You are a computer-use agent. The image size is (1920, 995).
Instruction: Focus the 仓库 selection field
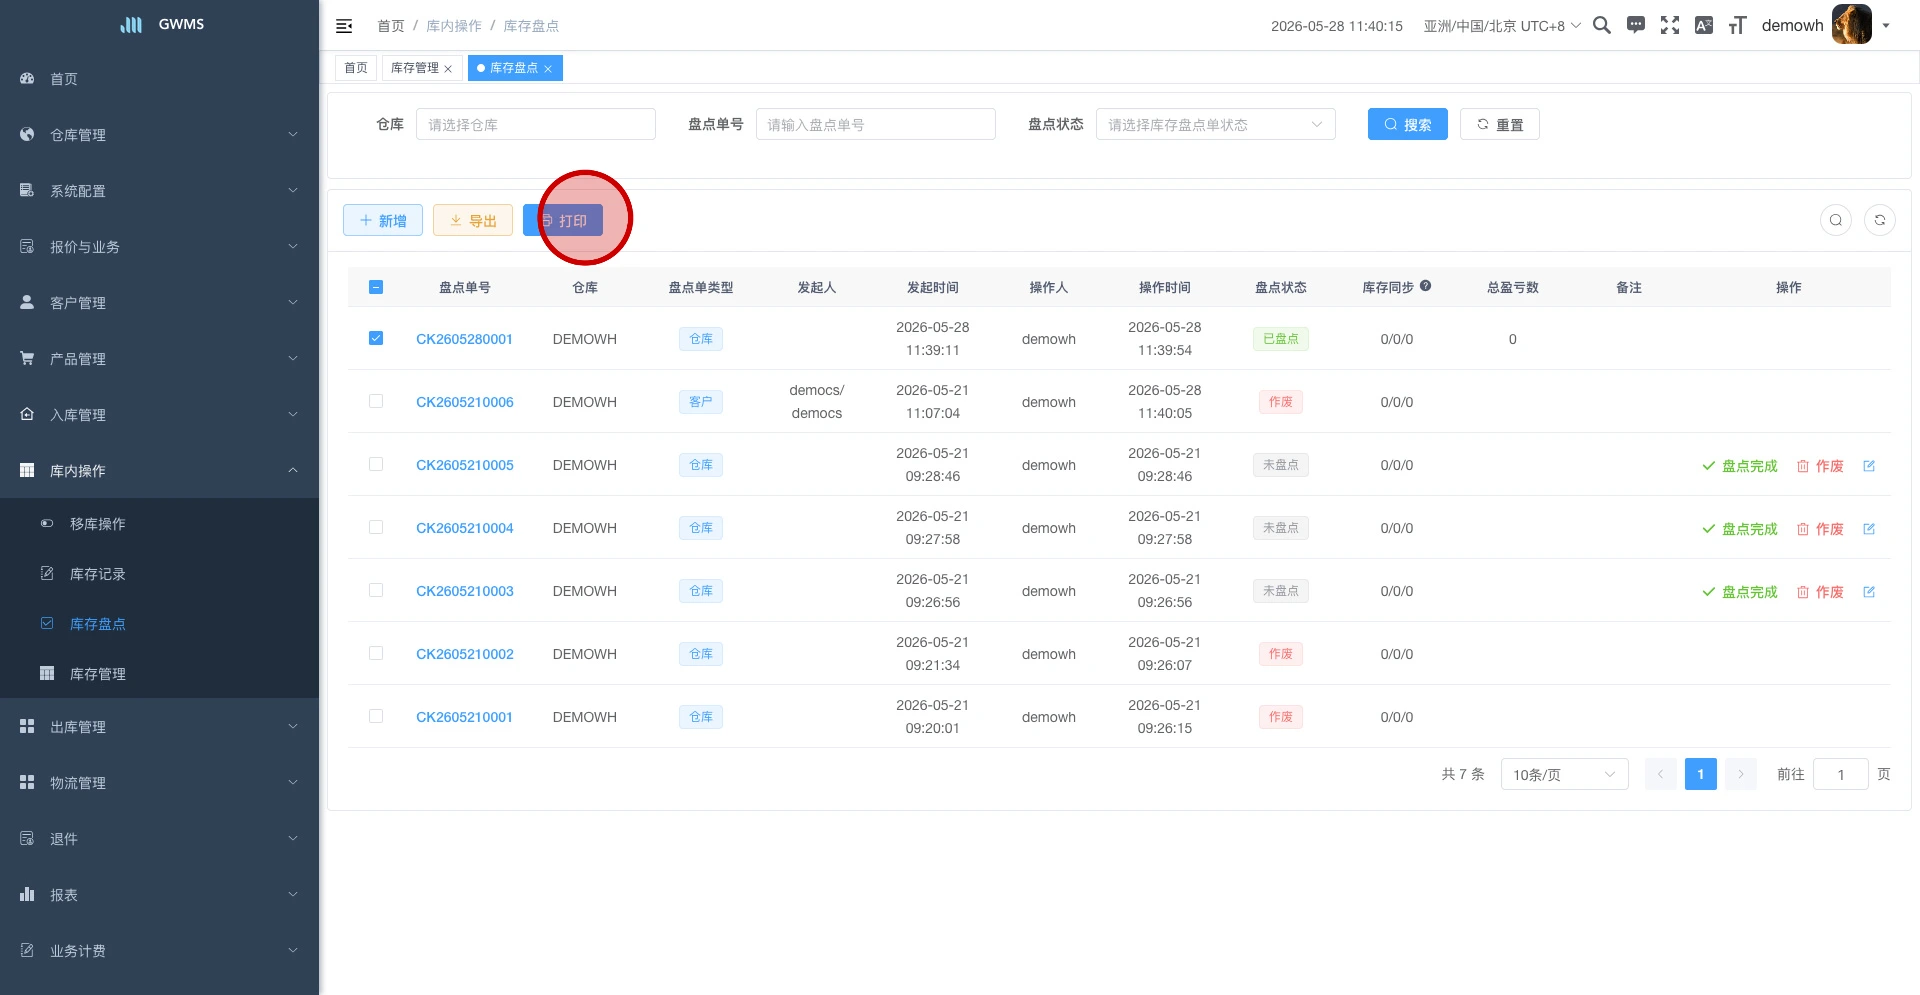coord(536,125)
